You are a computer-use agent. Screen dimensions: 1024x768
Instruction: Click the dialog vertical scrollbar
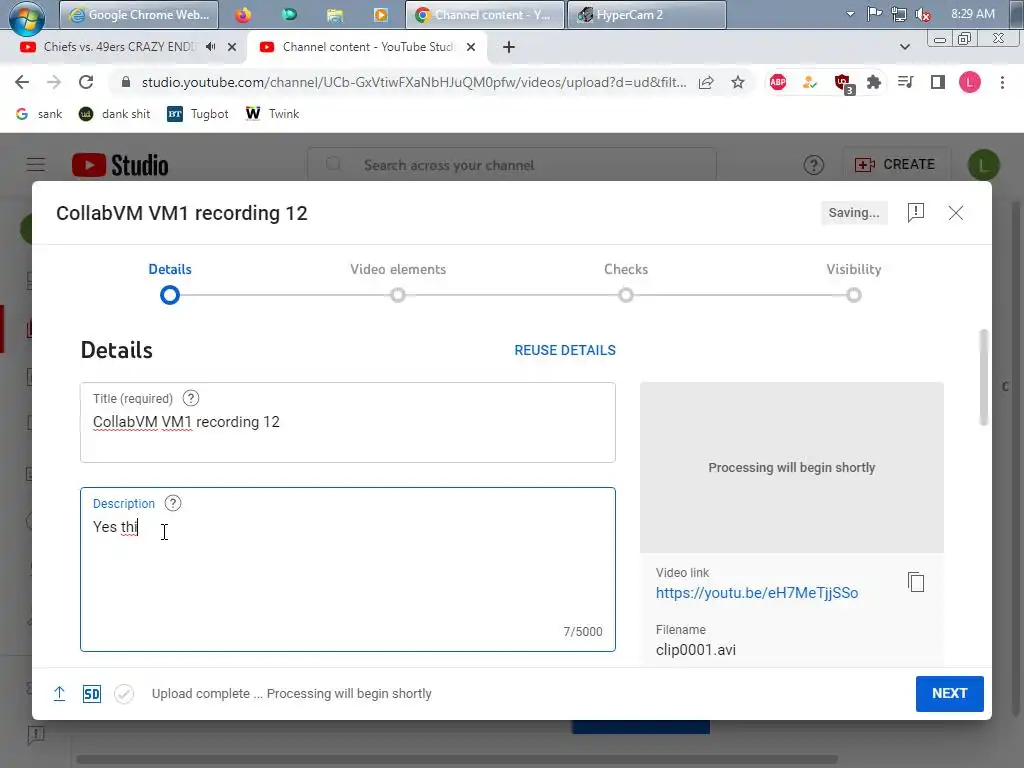[x=984, y=377]
